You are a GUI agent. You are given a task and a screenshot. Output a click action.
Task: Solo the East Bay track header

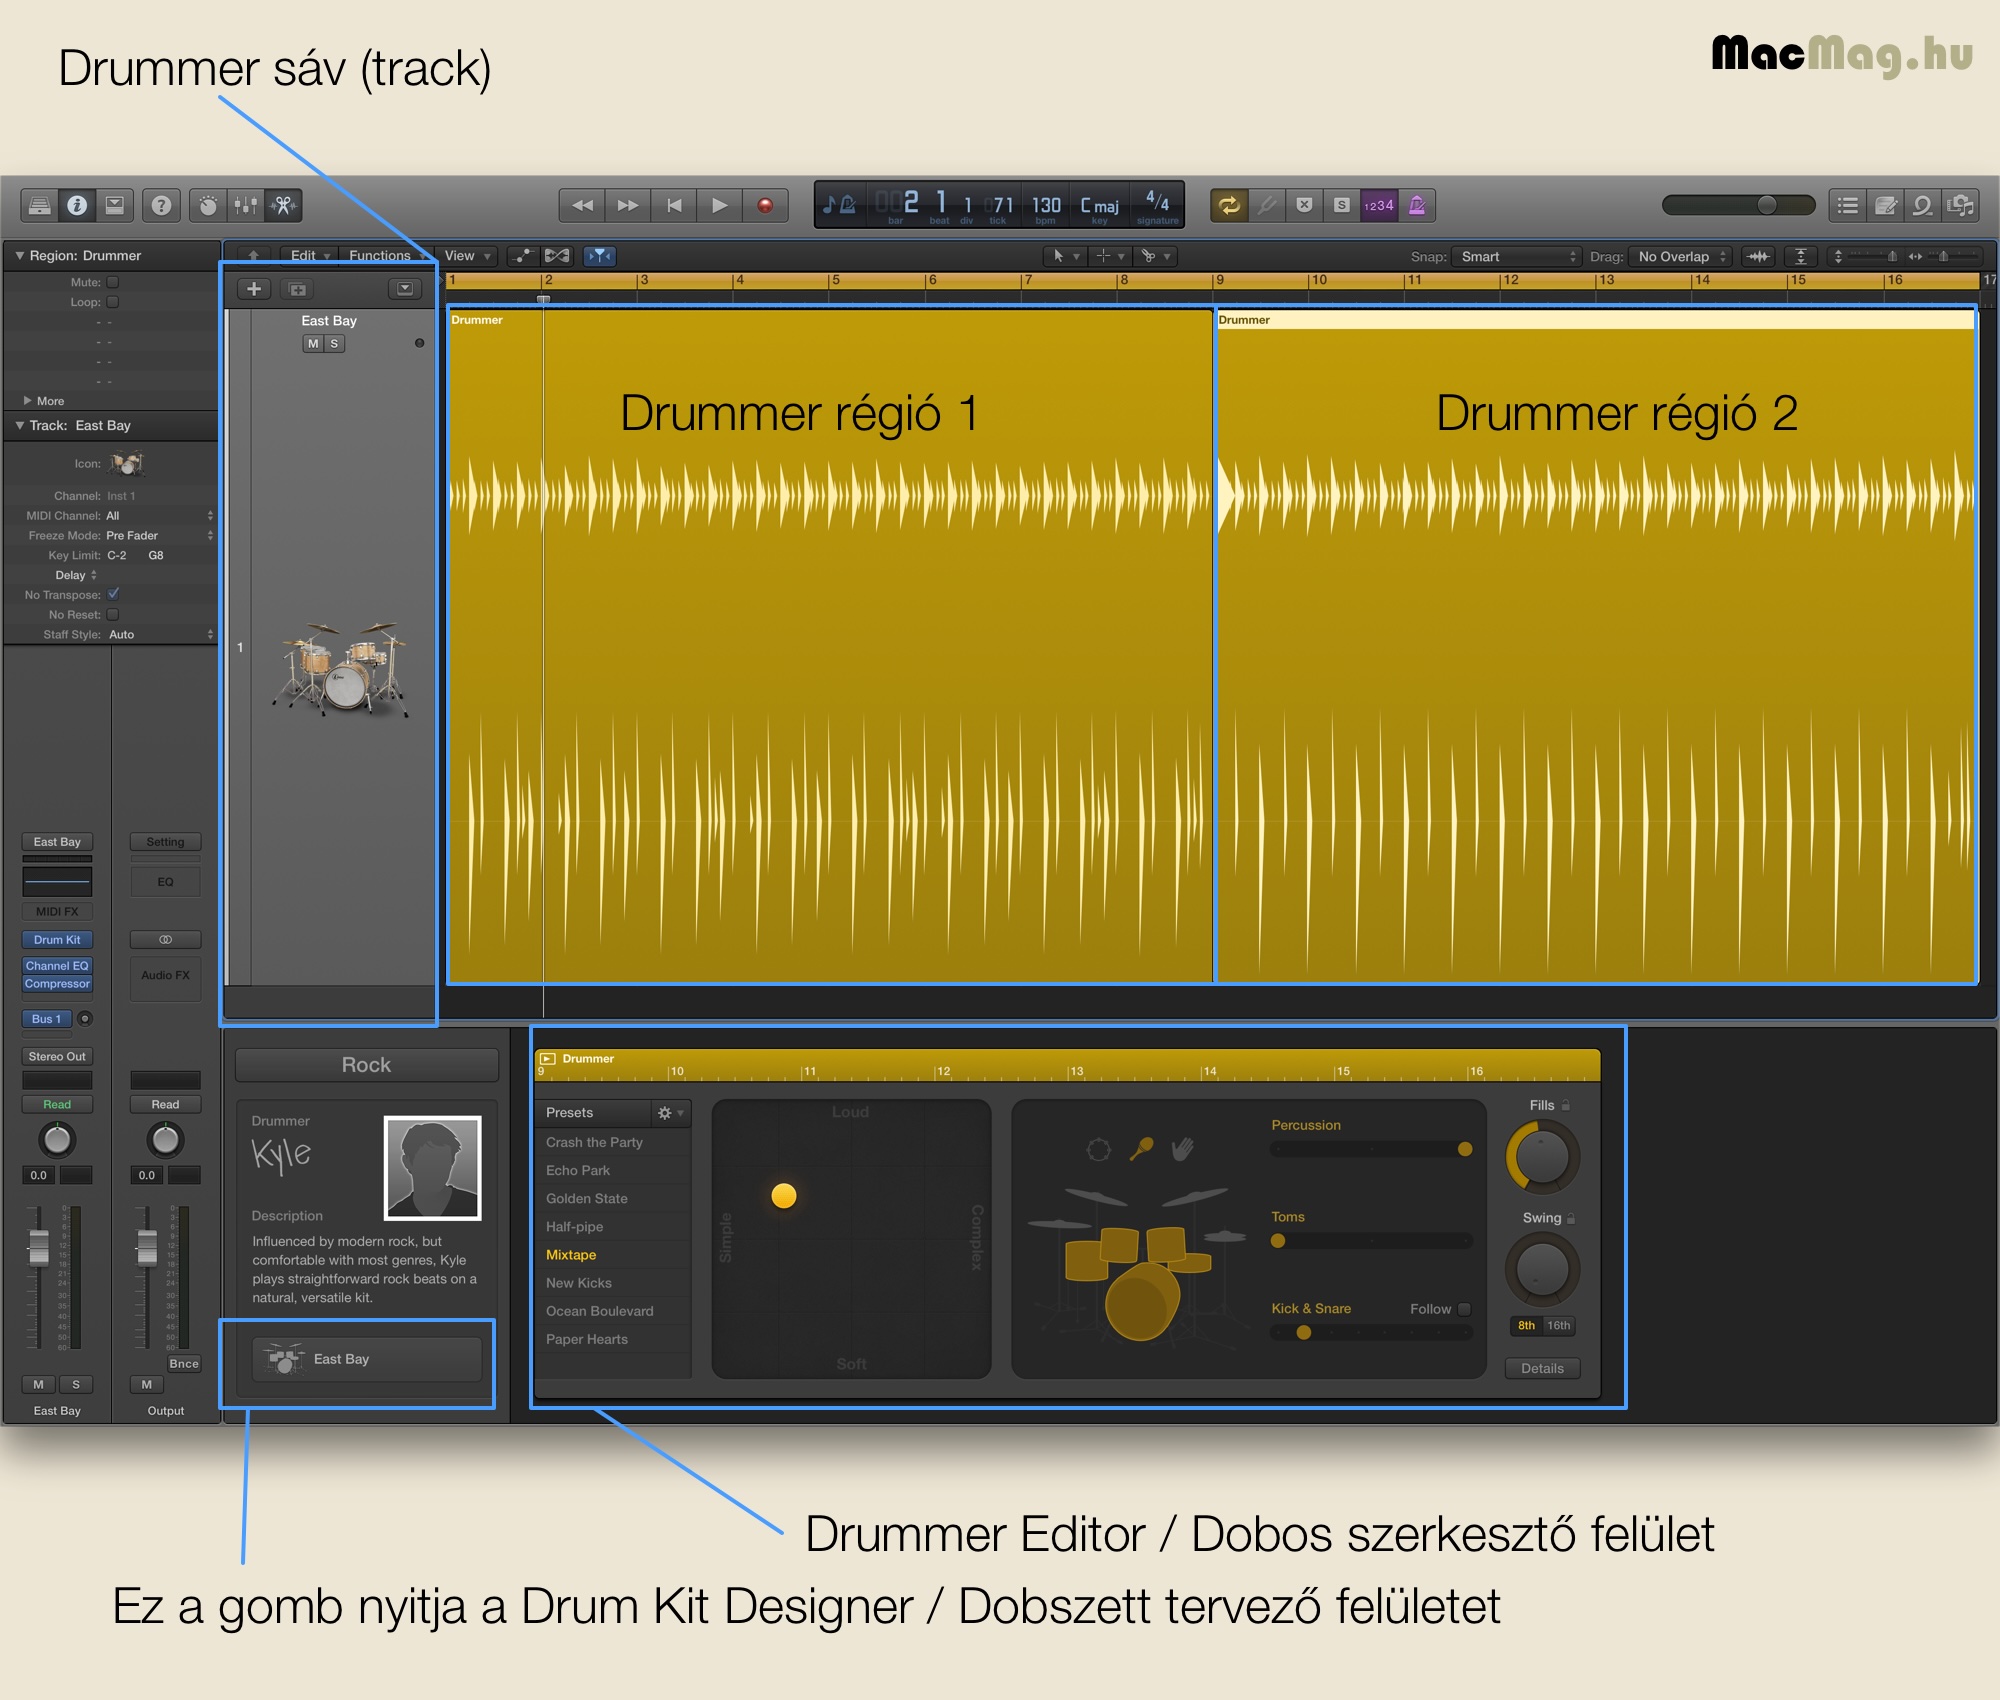[x=334, y=343]
